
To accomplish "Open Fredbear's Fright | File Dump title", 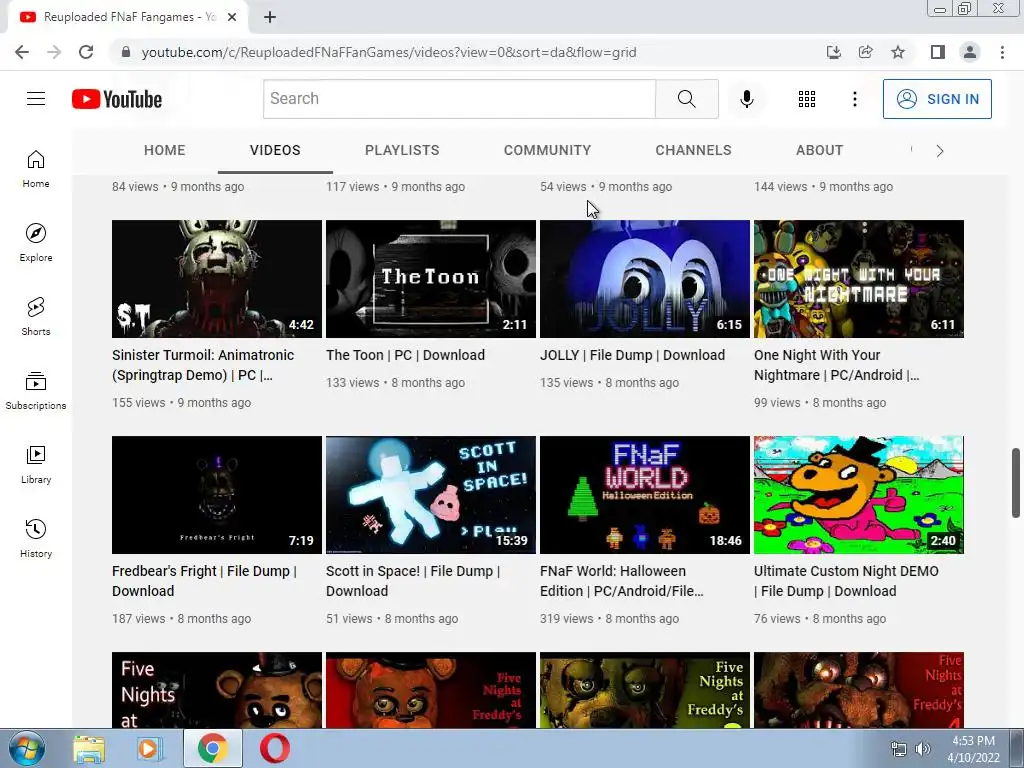I will coord(204,581).
